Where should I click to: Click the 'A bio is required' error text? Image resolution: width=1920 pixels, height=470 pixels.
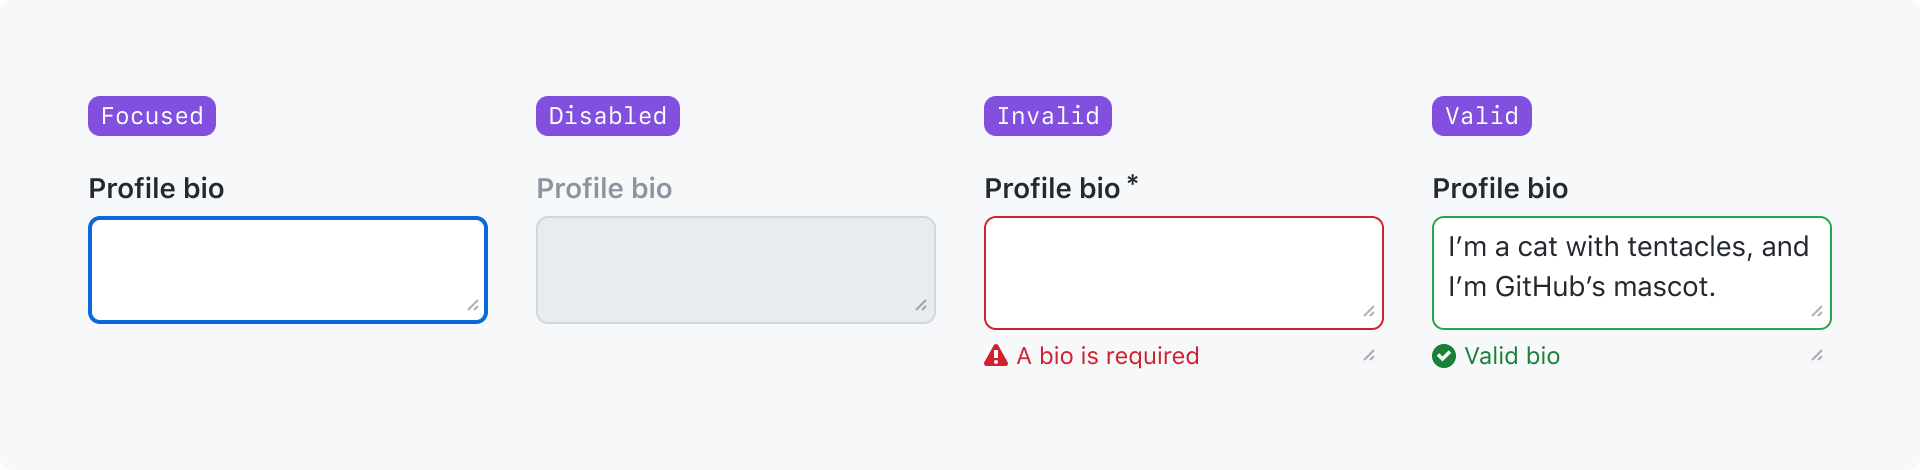point(1108,356)
